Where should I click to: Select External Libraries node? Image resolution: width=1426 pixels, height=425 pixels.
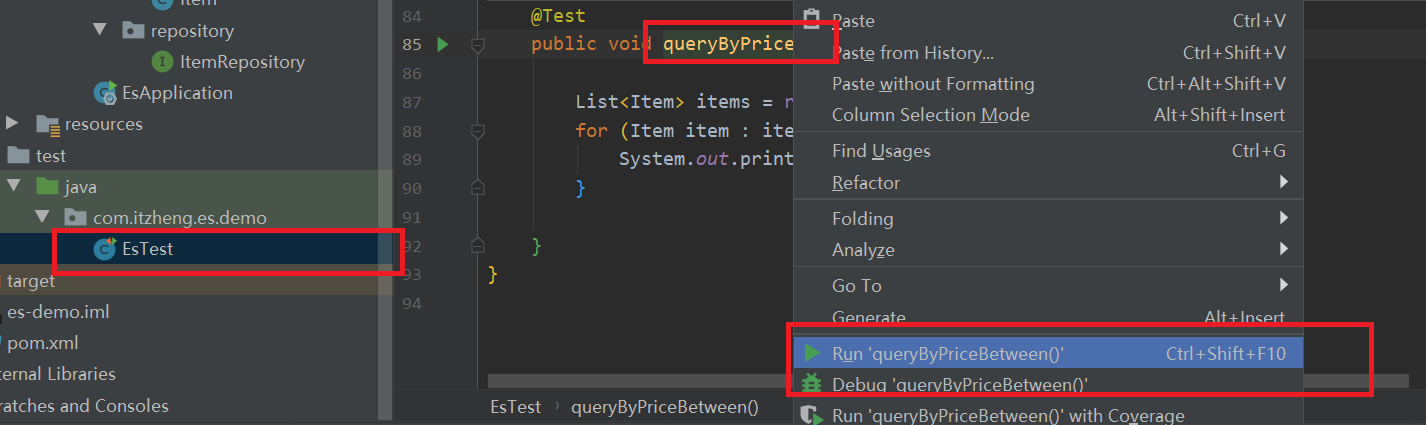pyautogui.click(x=58, y=374)
